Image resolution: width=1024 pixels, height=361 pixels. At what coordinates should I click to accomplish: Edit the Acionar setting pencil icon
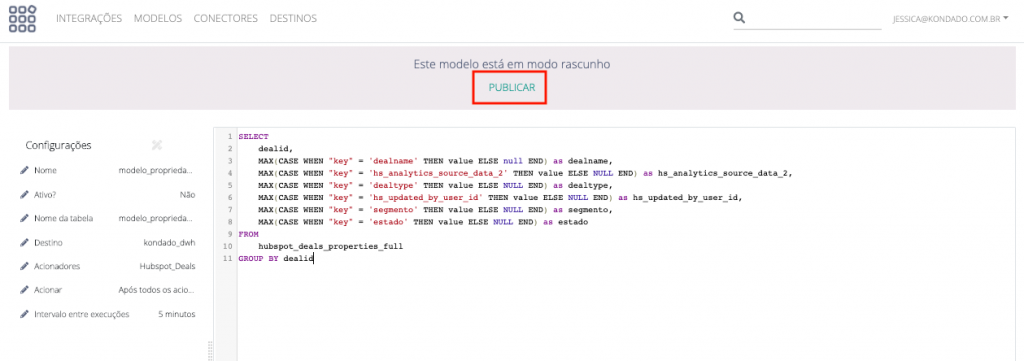24,290
